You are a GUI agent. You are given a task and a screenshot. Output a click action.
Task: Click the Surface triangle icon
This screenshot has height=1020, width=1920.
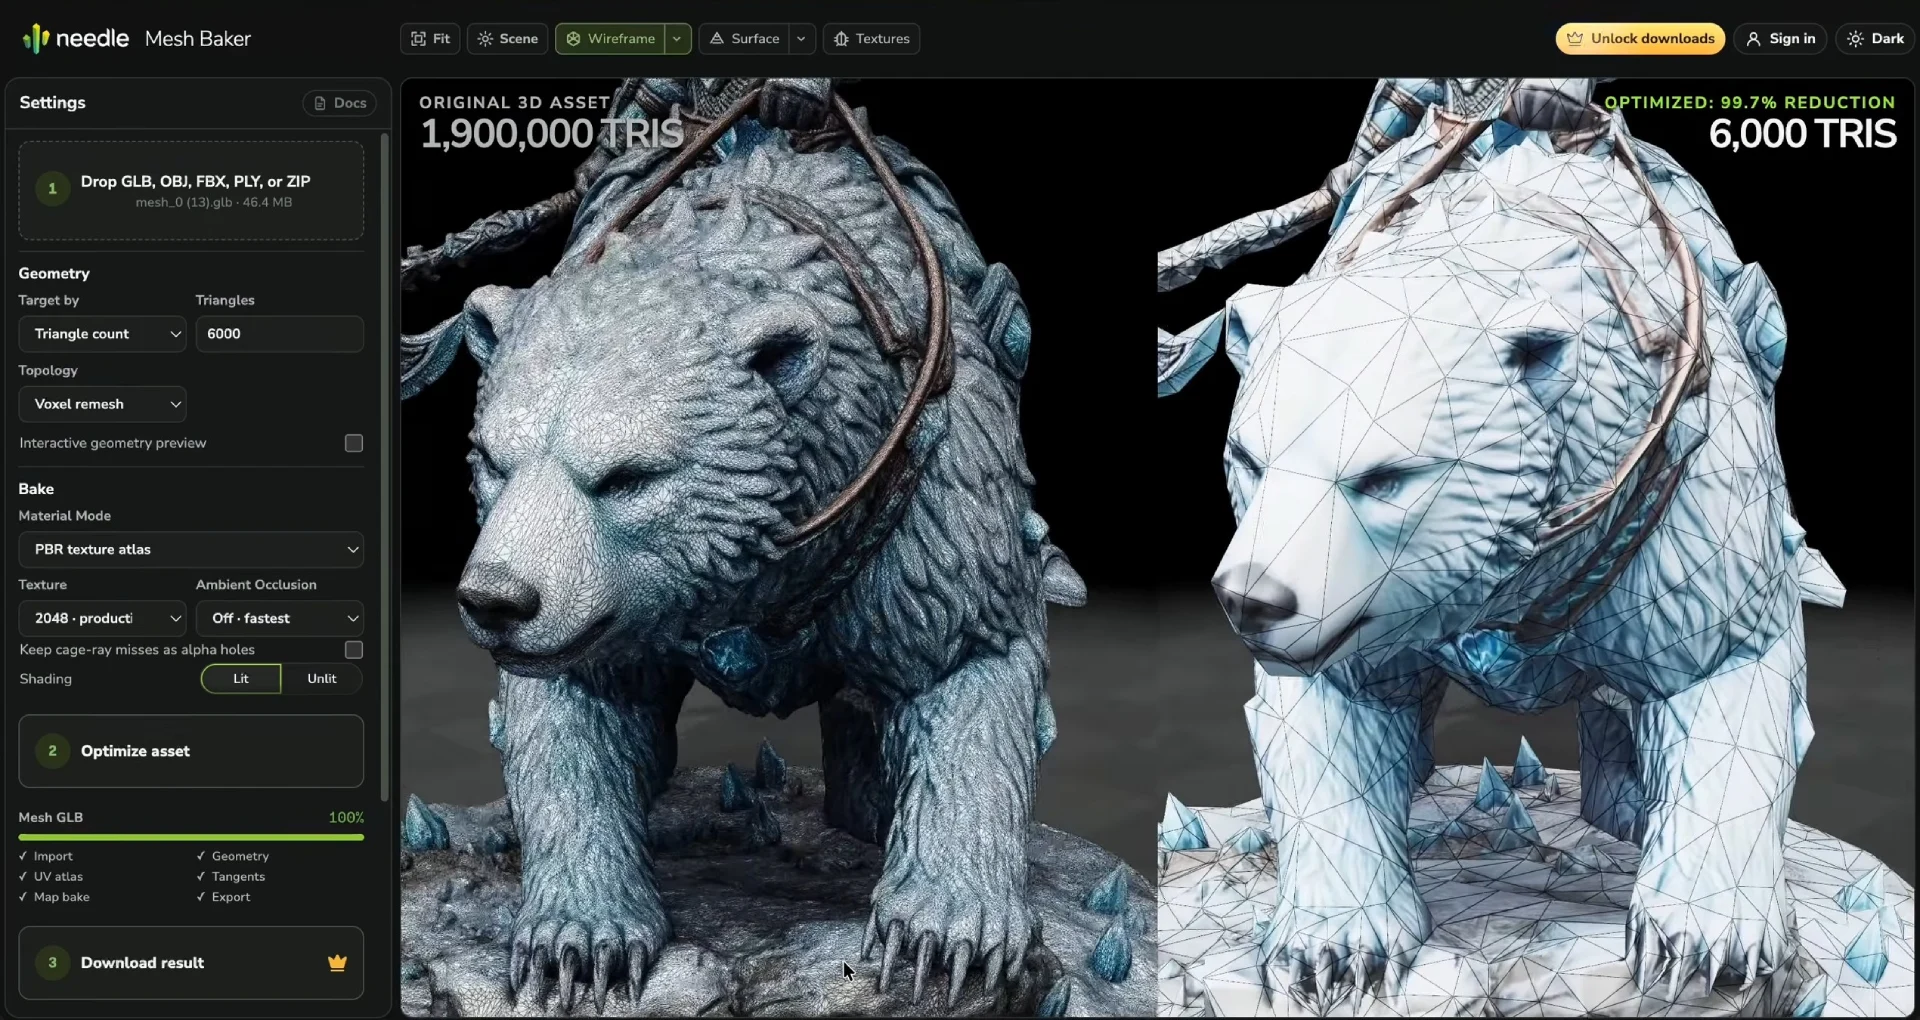(x=716, y=39)
